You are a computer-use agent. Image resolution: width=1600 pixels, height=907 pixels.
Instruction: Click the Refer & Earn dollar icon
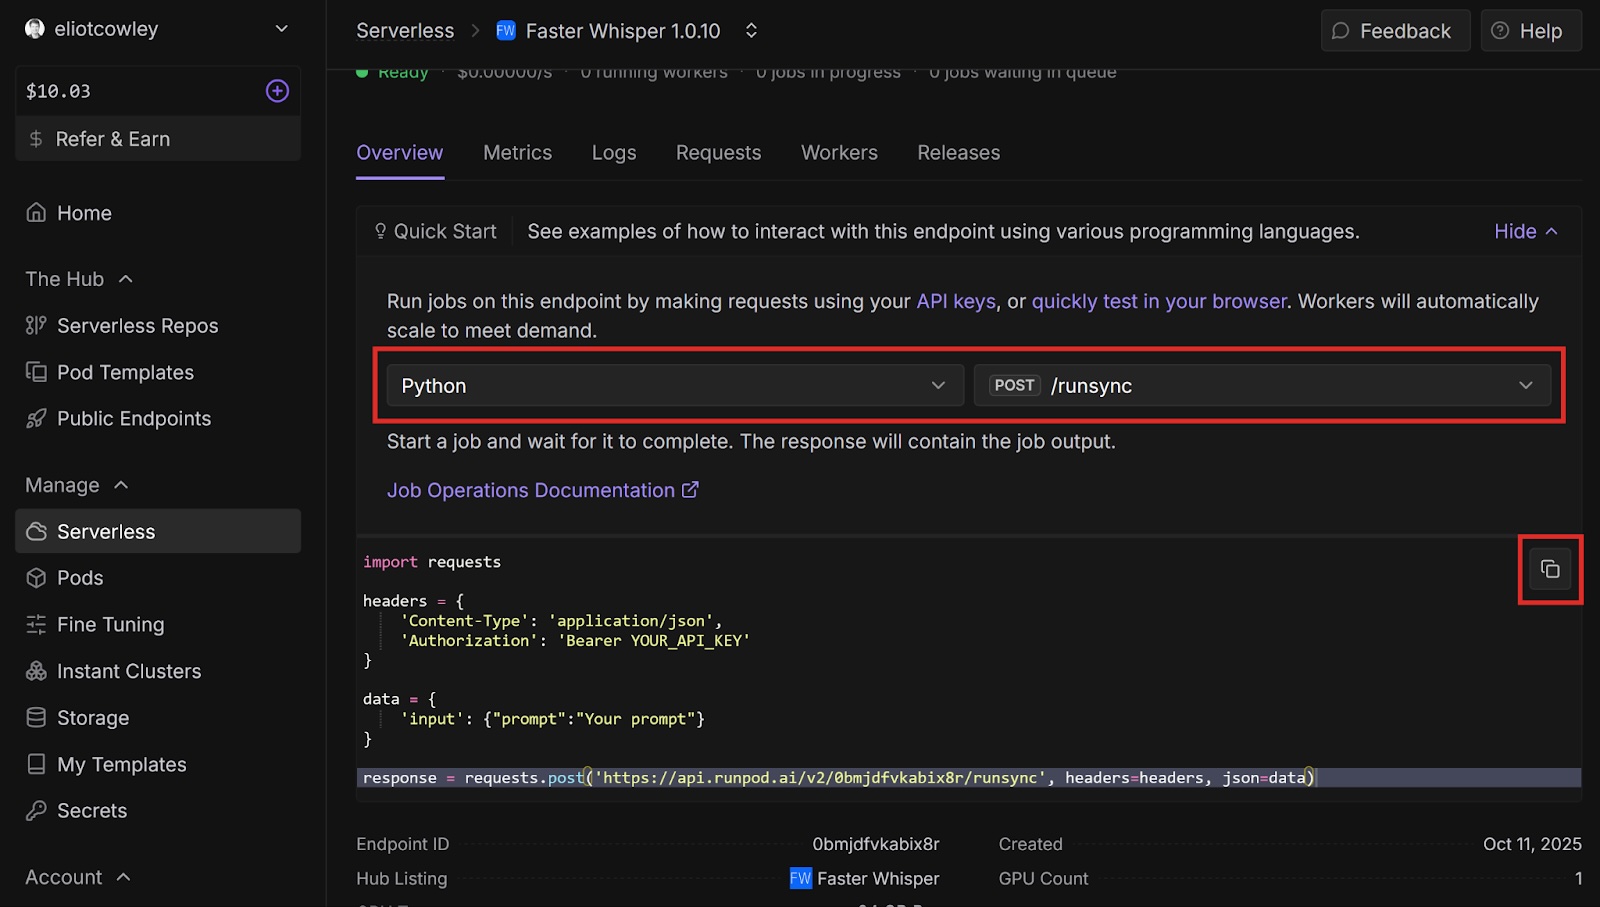pyautogui.click(x=36, y=139)
